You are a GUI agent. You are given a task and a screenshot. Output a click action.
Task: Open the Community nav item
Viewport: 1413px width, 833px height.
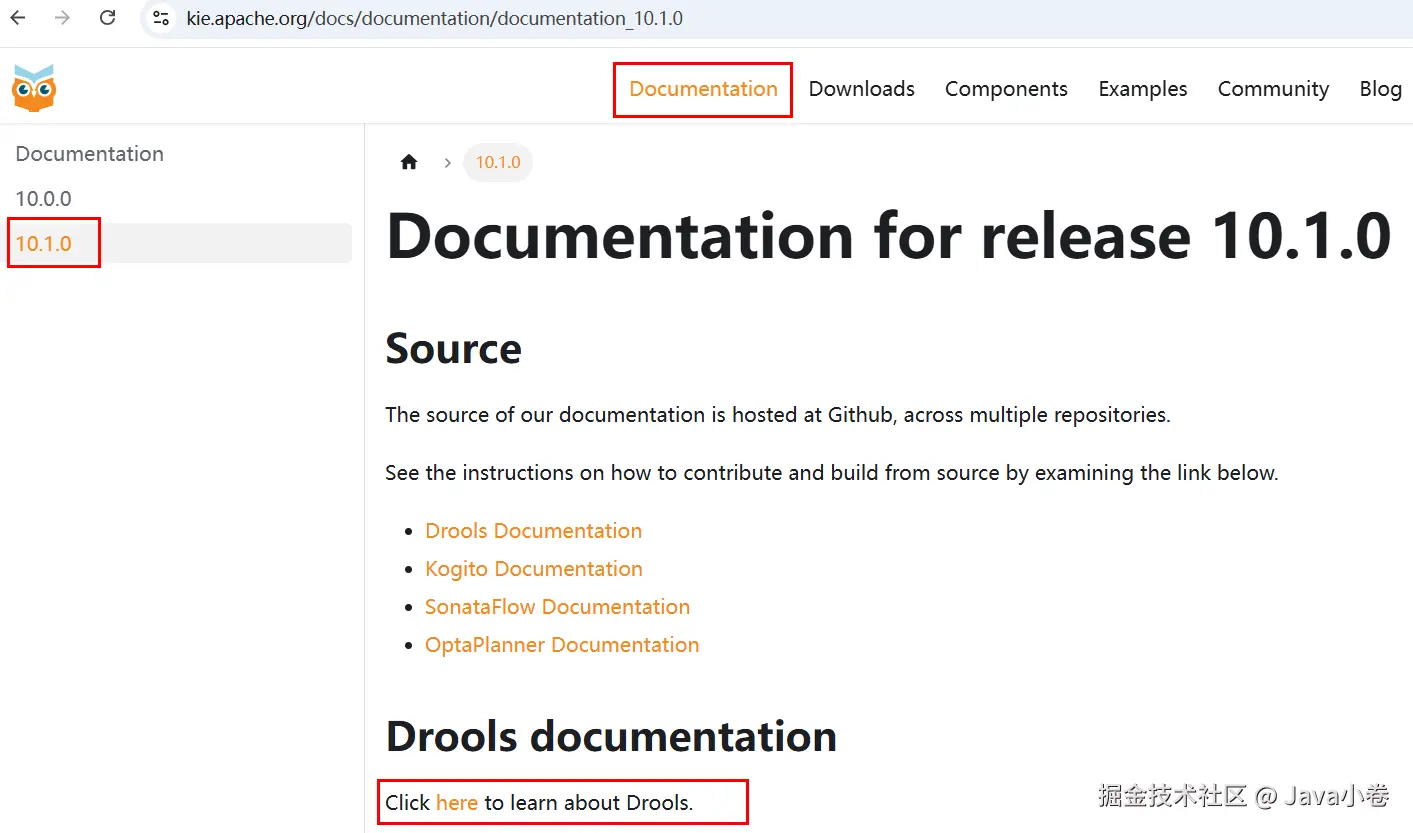tap(1273, 89)
